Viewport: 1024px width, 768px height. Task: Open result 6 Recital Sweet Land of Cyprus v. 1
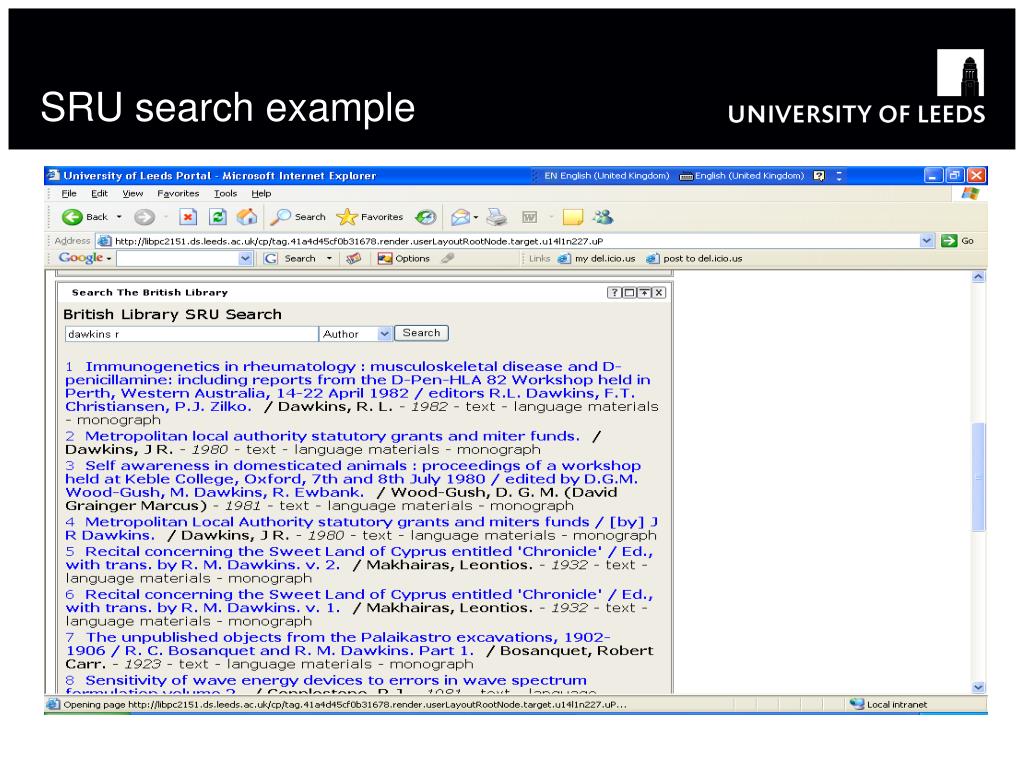(359, 601)
